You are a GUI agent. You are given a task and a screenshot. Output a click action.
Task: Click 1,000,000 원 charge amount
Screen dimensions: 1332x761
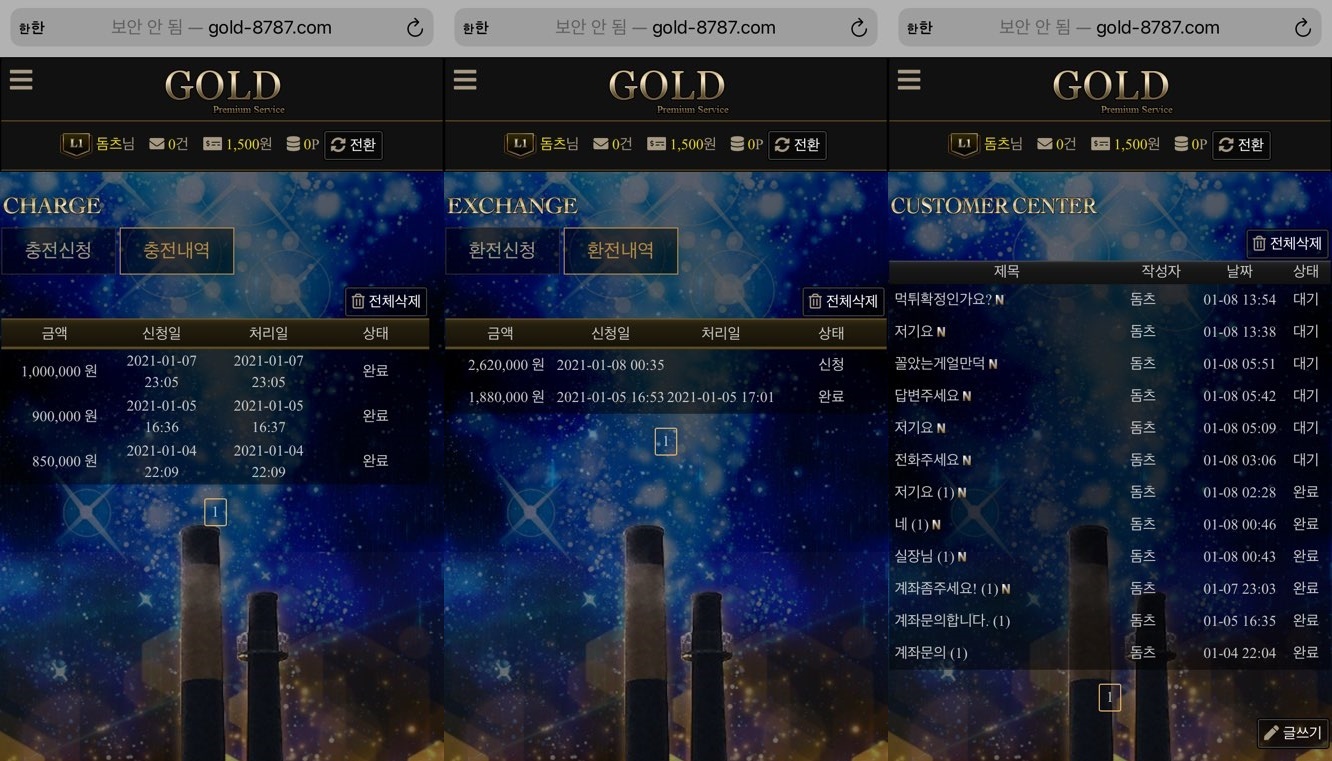click(x=59, y=371)
